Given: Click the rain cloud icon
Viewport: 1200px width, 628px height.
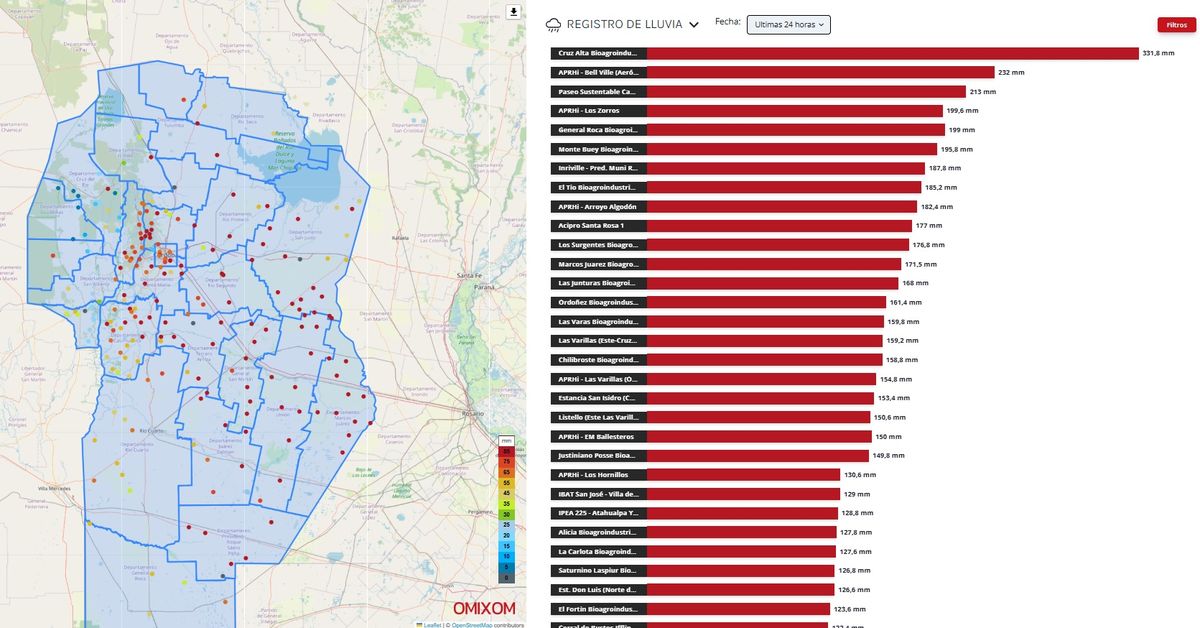Looking at the screenshot, I should tap(553, 24).
